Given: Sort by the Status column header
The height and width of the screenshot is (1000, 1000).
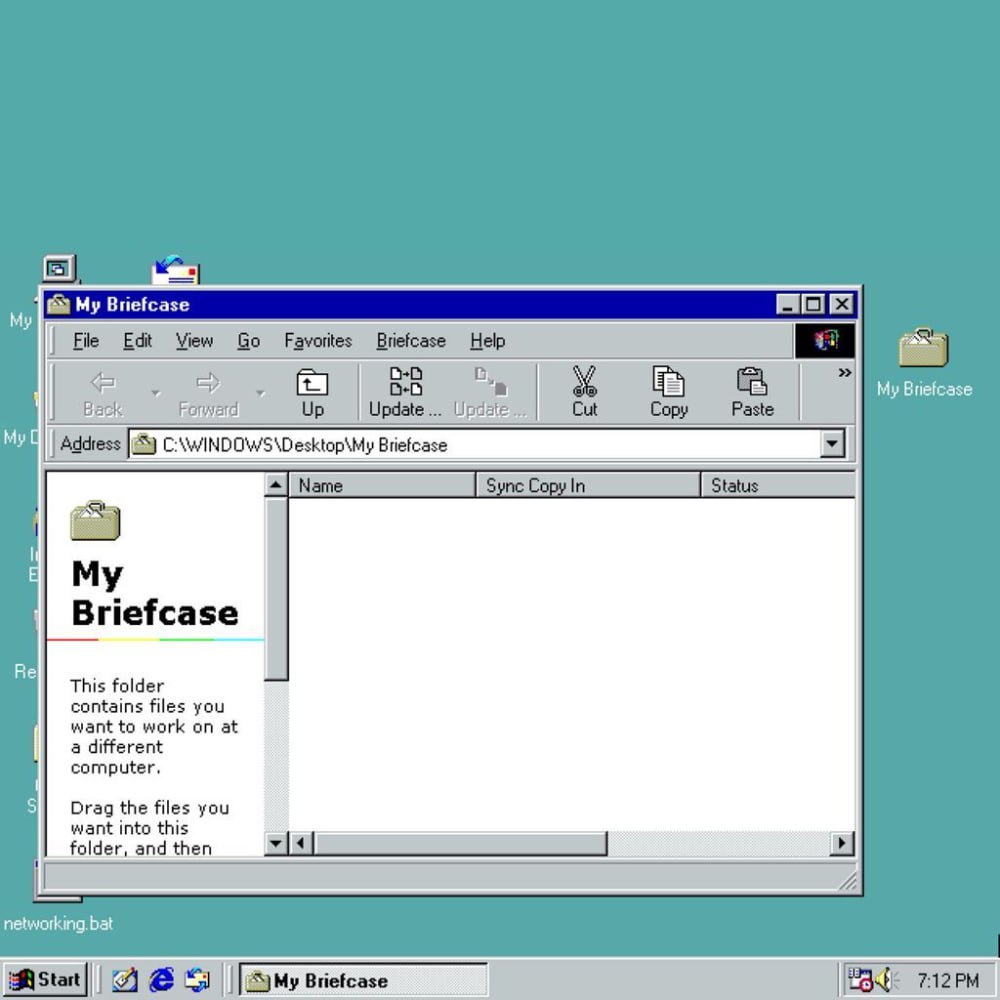Looking at the screenshot, I should coord(777,485).
